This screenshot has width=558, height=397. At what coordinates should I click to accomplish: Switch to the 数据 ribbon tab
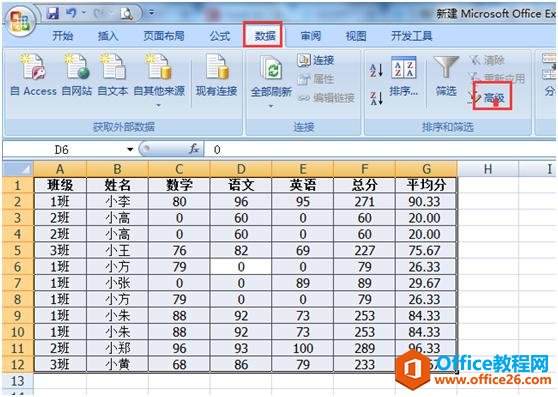tap(264, 36)
